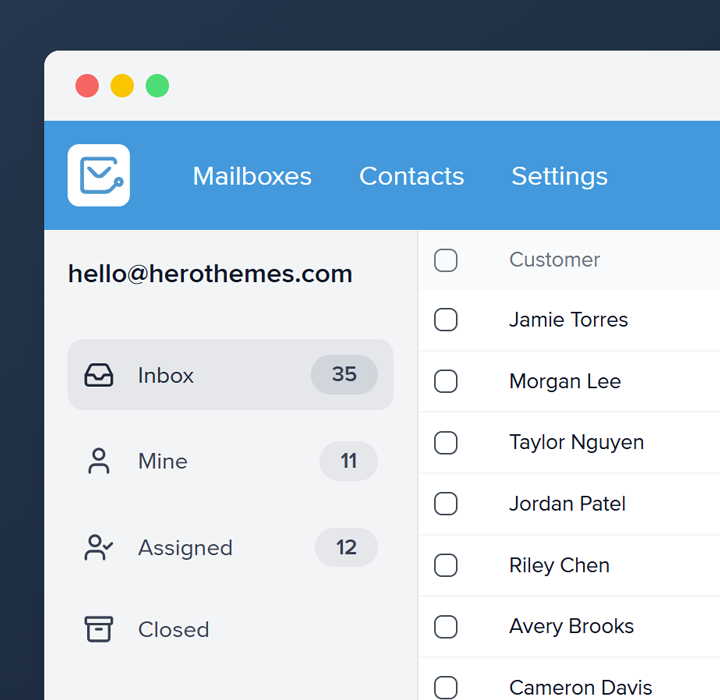Click the Mine person icon
Screen dimensions: 720x700
pos(99,461)
